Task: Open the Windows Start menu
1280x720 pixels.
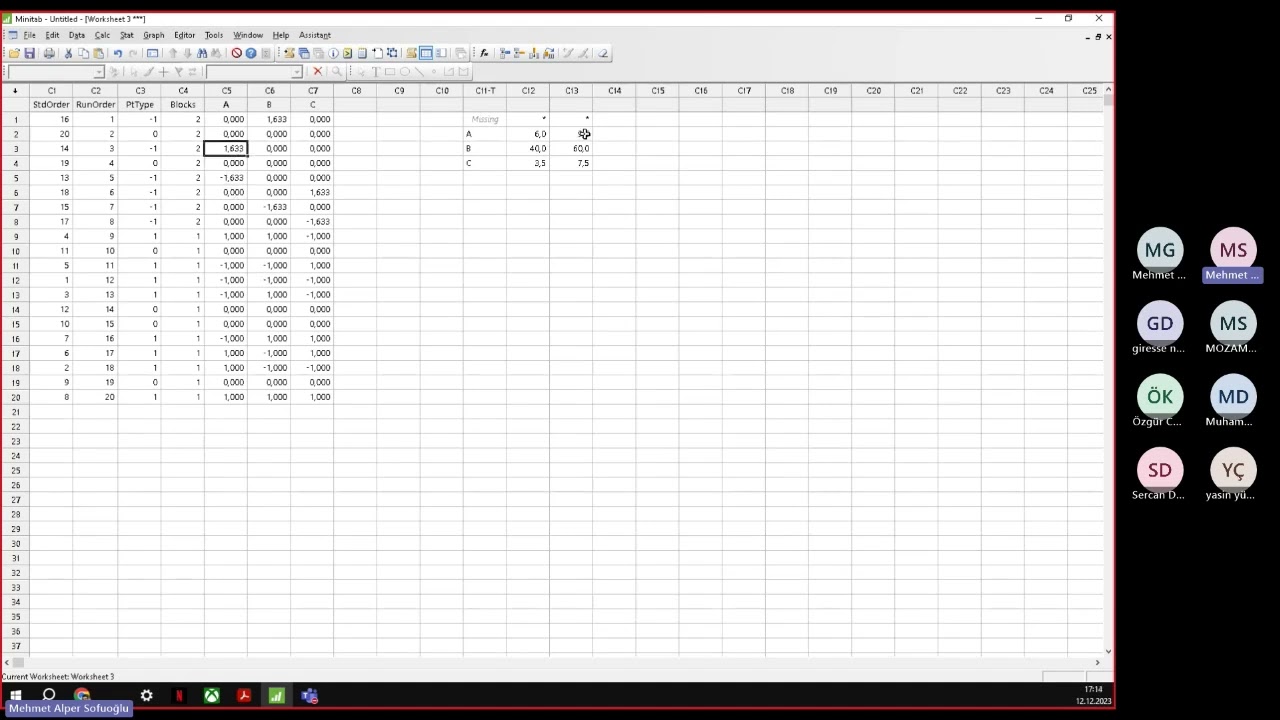Action: click(16, 695)
